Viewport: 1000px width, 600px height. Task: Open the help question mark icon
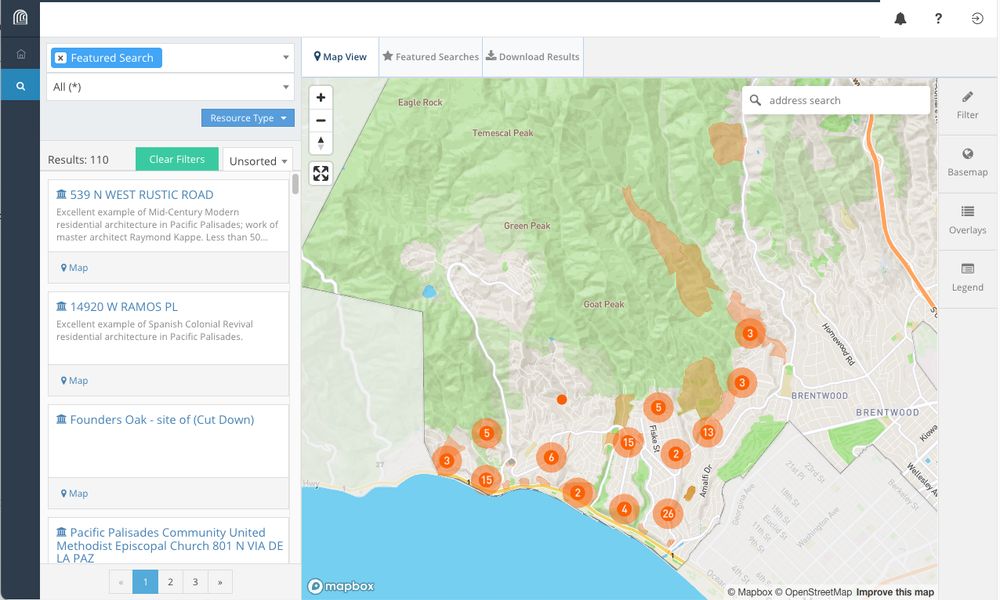click(938, 19)
